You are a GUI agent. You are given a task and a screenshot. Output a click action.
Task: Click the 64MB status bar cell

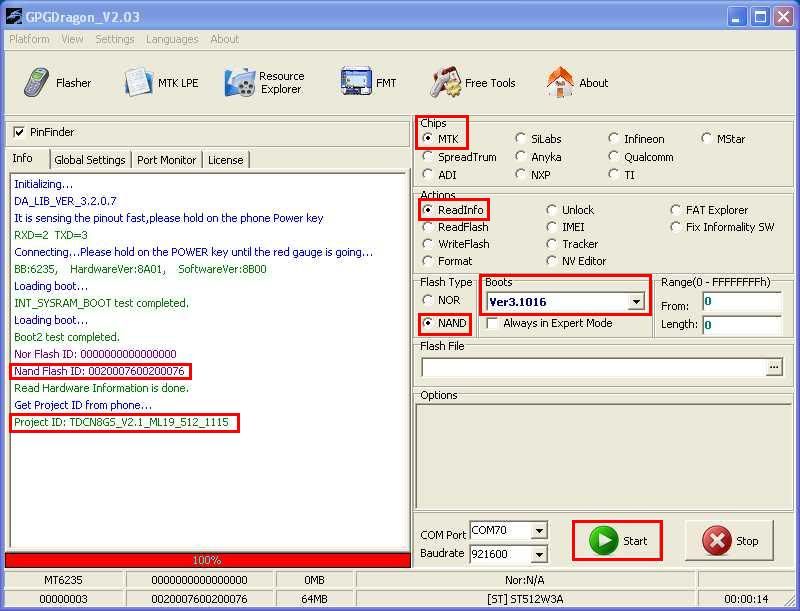point(314,599)
